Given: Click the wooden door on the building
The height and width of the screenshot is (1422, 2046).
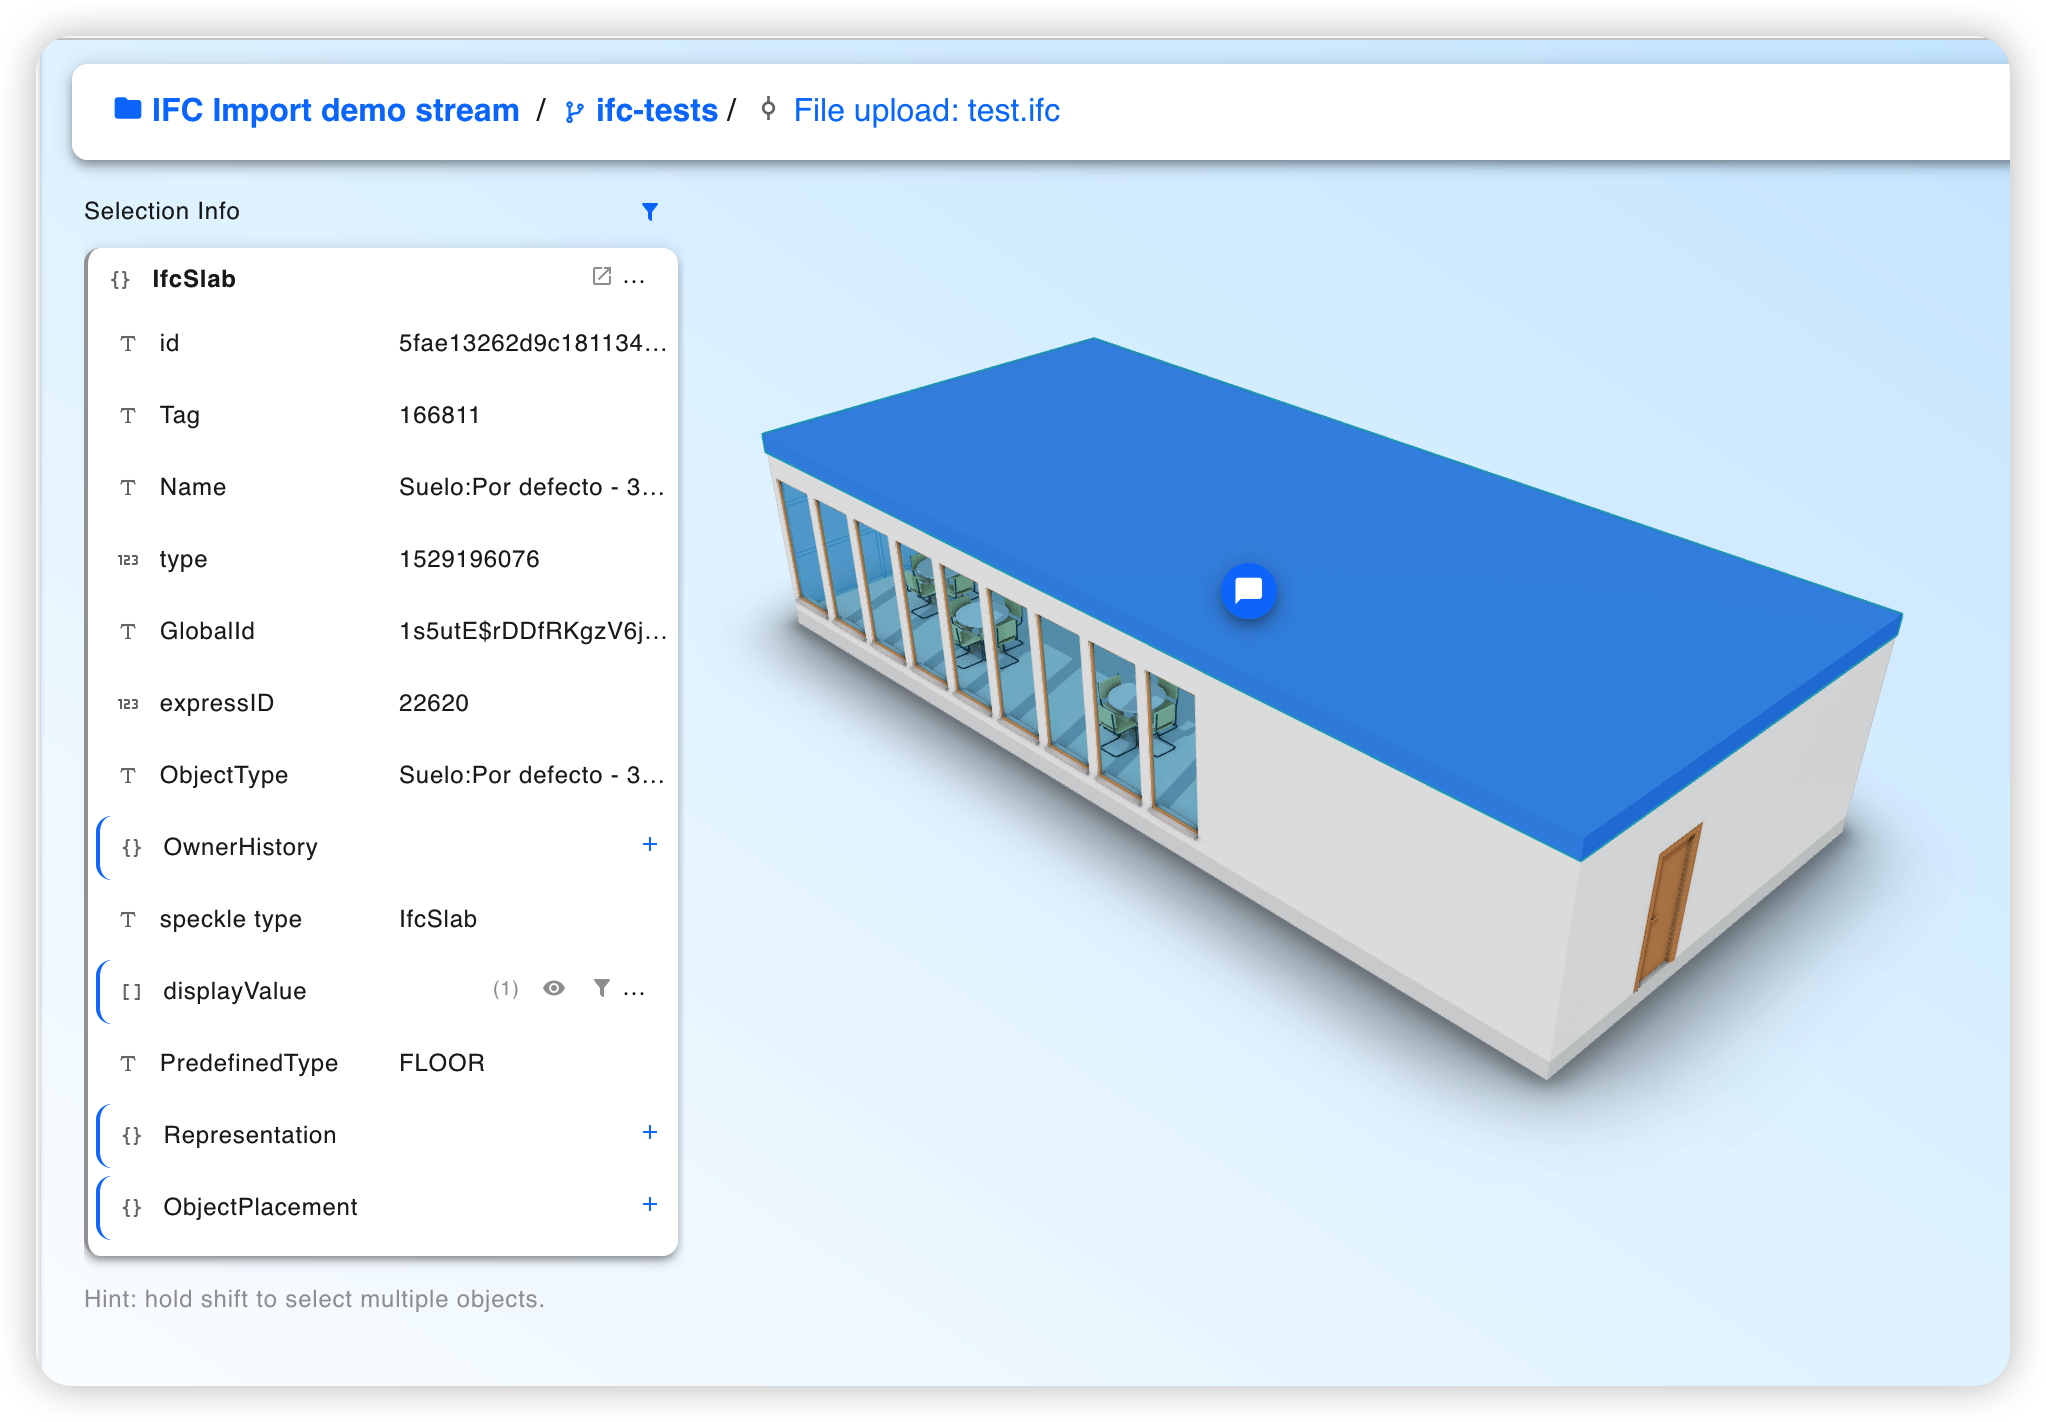Looking at the screenshot, I should 1667,906.
